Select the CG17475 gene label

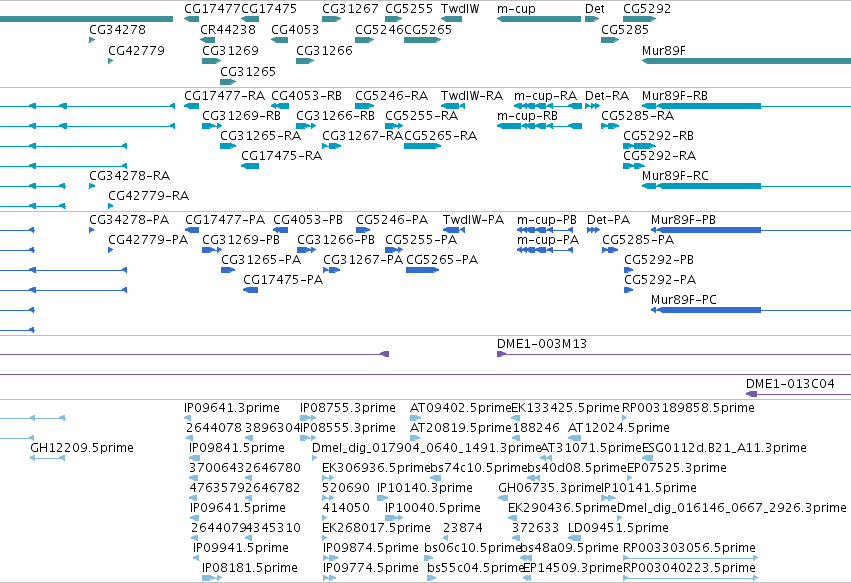(269, 9)
